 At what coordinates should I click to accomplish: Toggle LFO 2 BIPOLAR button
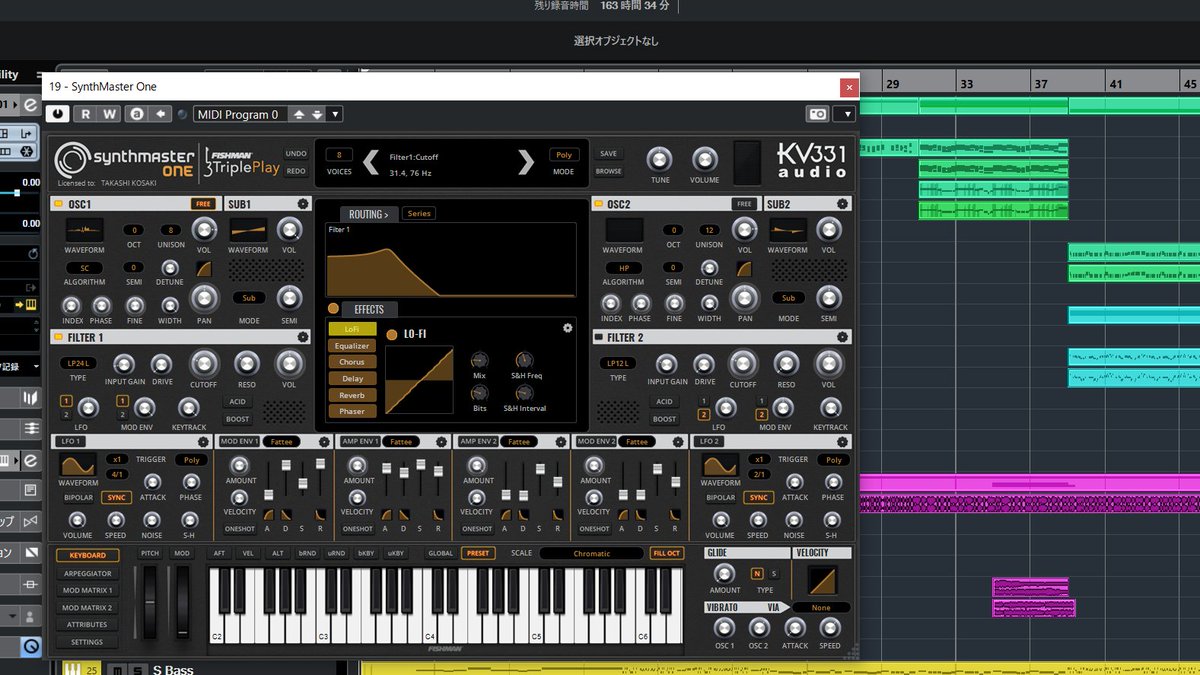coord(720,497)
